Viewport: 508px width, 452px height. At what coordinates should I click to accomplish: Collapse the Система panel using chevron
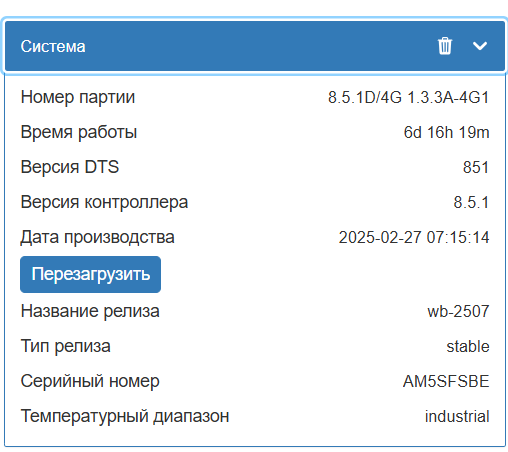pos(480,46)
